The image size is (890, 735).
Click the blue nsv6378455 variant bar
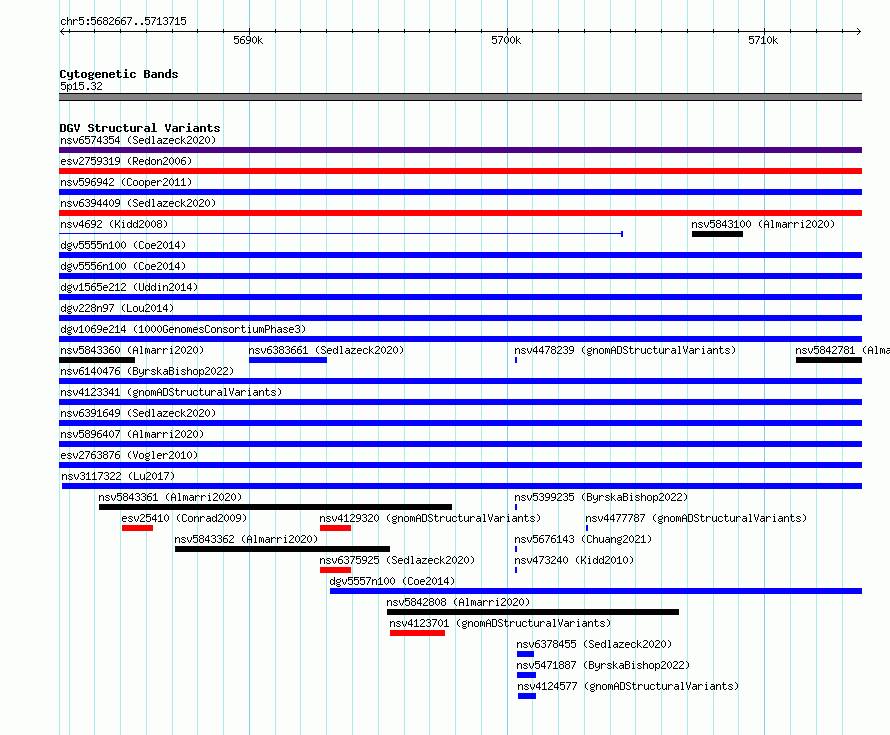pyautogui.click(x=526, y=654)
